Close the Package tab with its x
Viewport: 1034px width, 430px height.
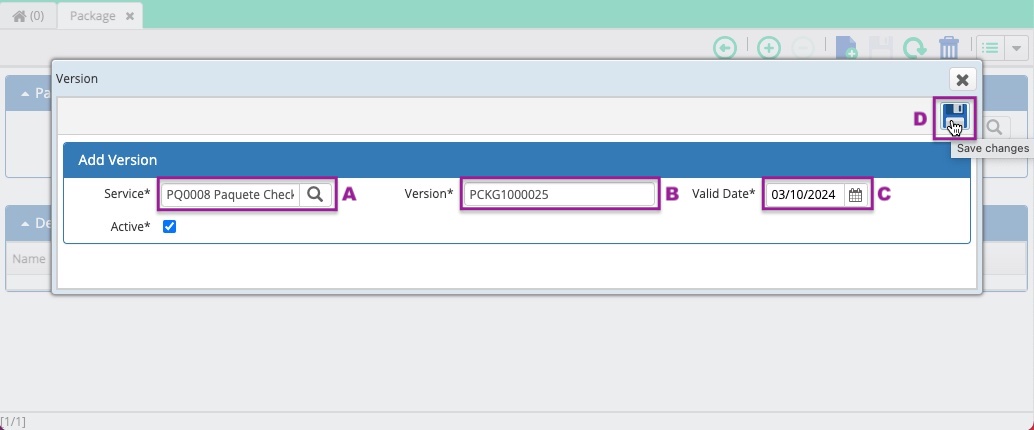(x=130, y=16)
